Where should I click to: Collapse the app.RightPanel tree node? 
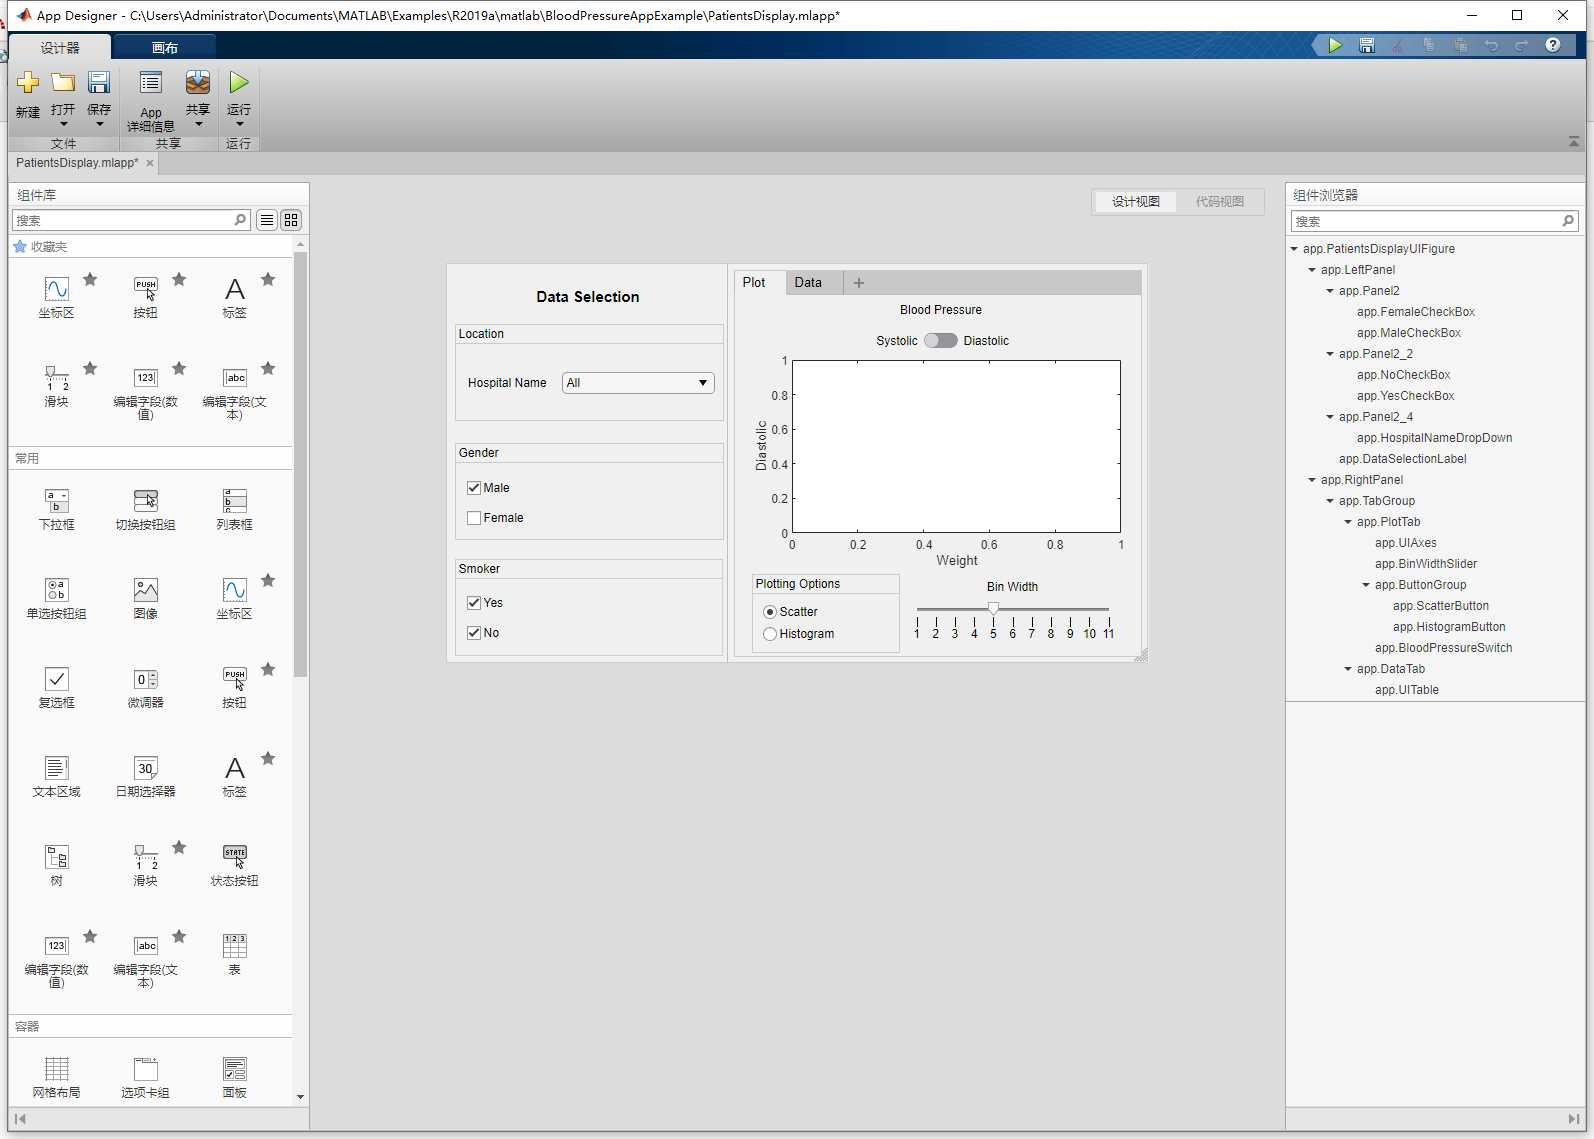(x=1312, y=480)
